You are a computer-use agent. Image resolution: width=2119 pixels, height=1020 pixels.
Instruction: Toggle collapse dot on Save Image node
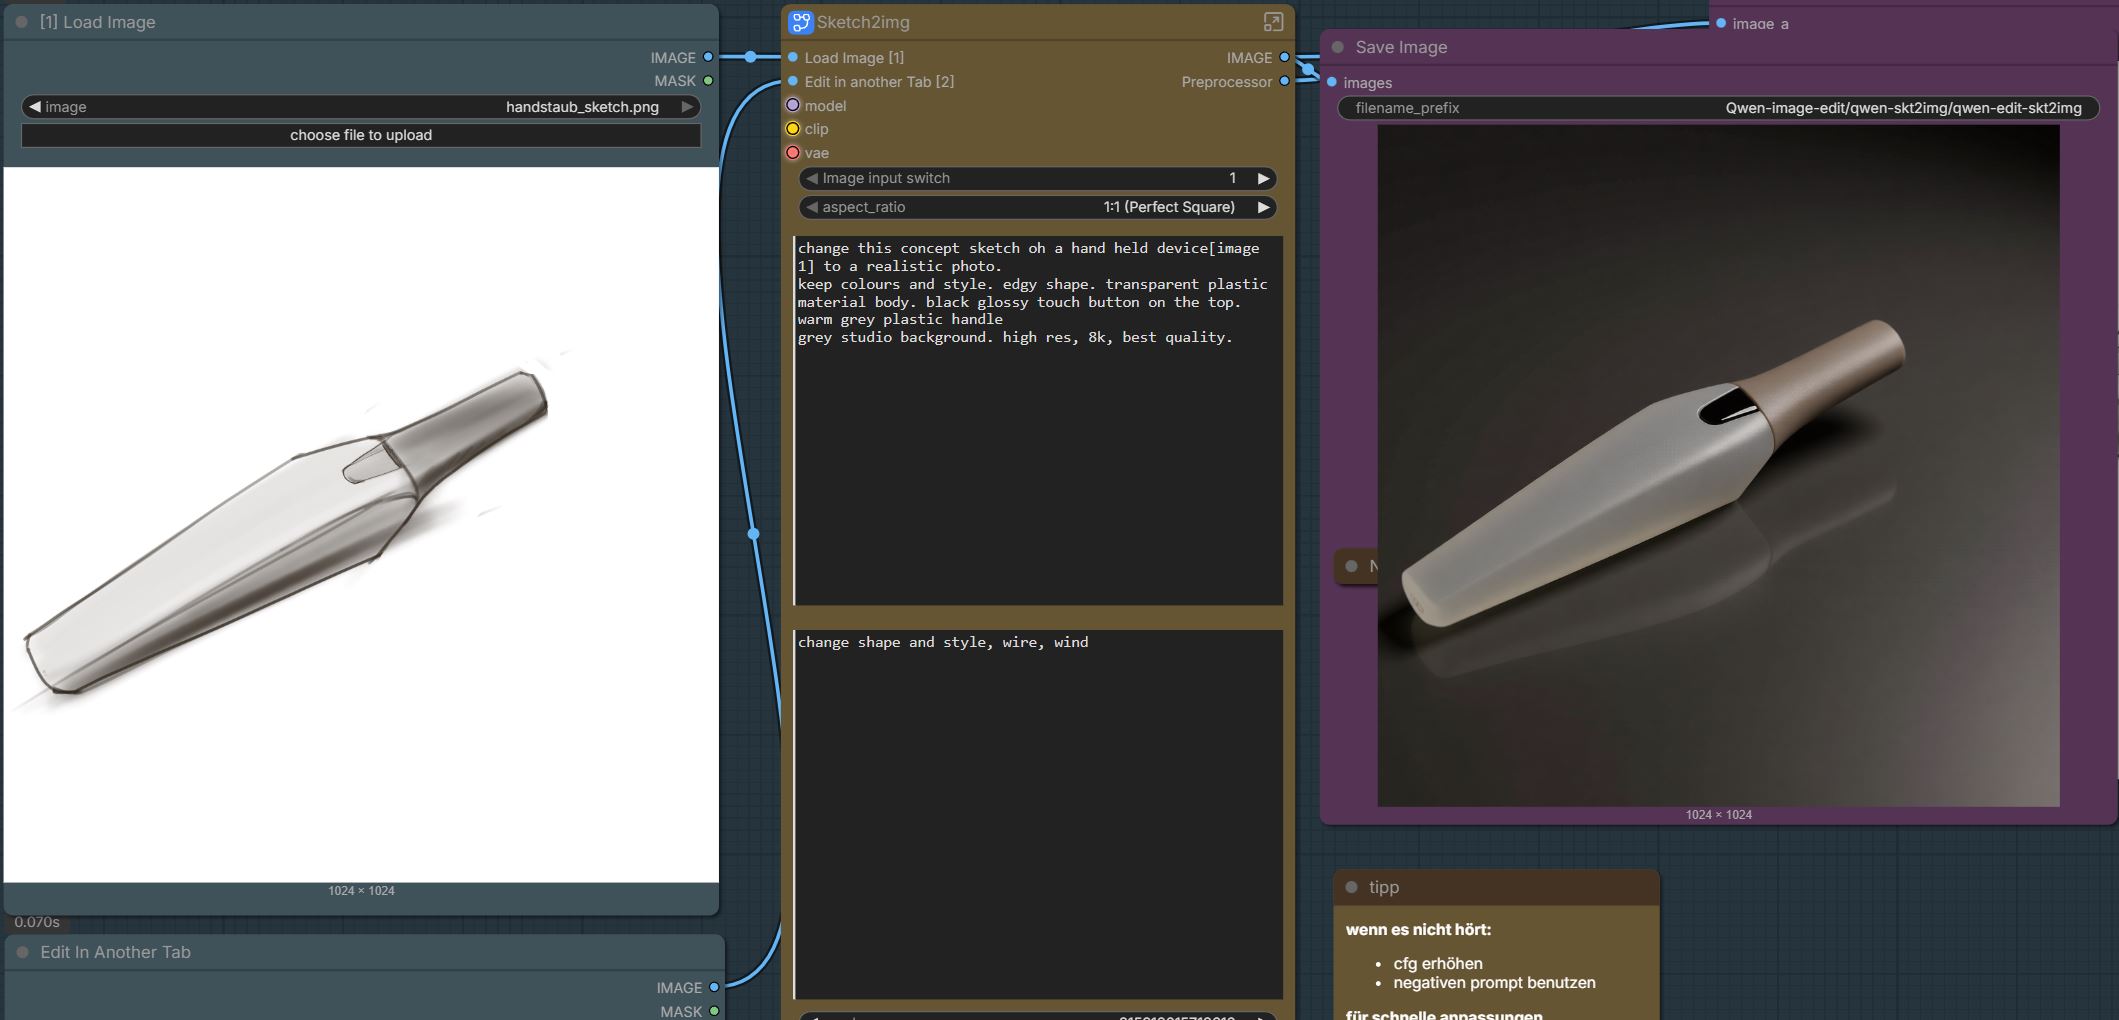1338,47
